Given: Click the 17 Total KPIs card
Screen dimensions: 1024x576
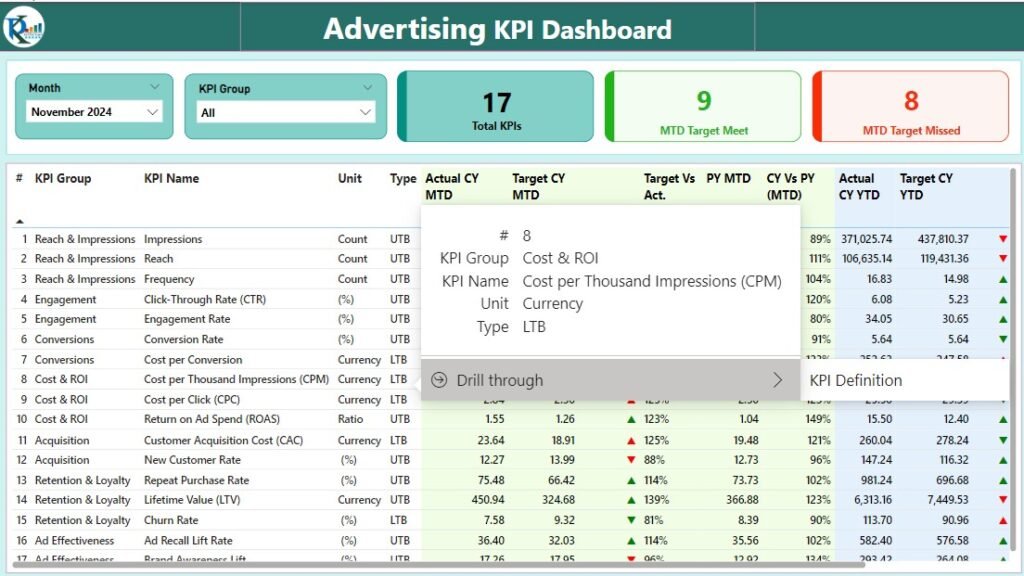Looking at the screenshot, I should click(x=499, y=105).
